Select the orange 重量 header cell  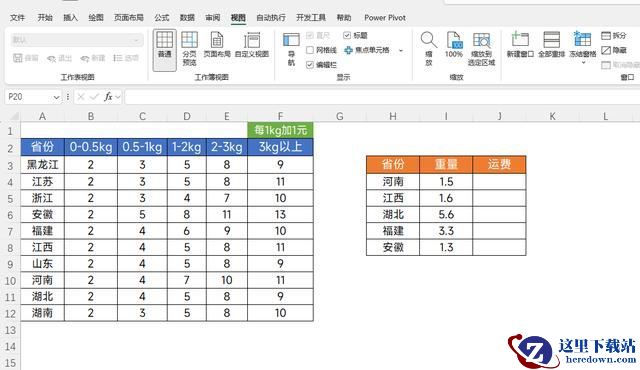coord(446,164)
